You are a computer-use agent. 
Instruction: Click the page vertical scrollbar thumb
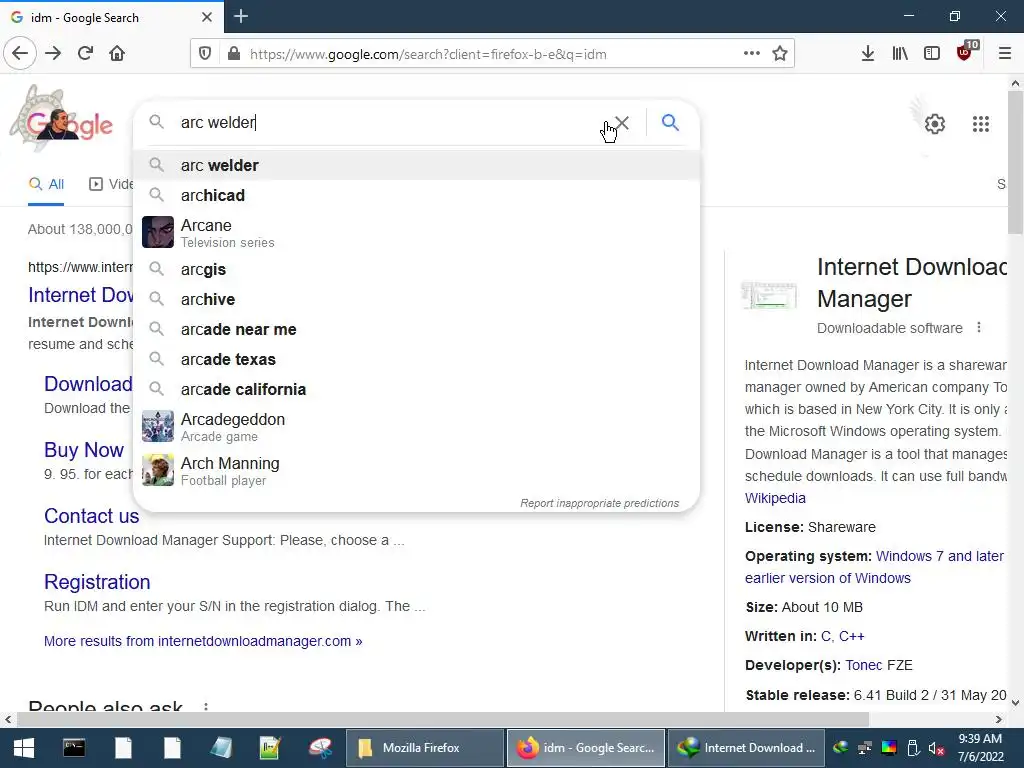pos(1015,162)
